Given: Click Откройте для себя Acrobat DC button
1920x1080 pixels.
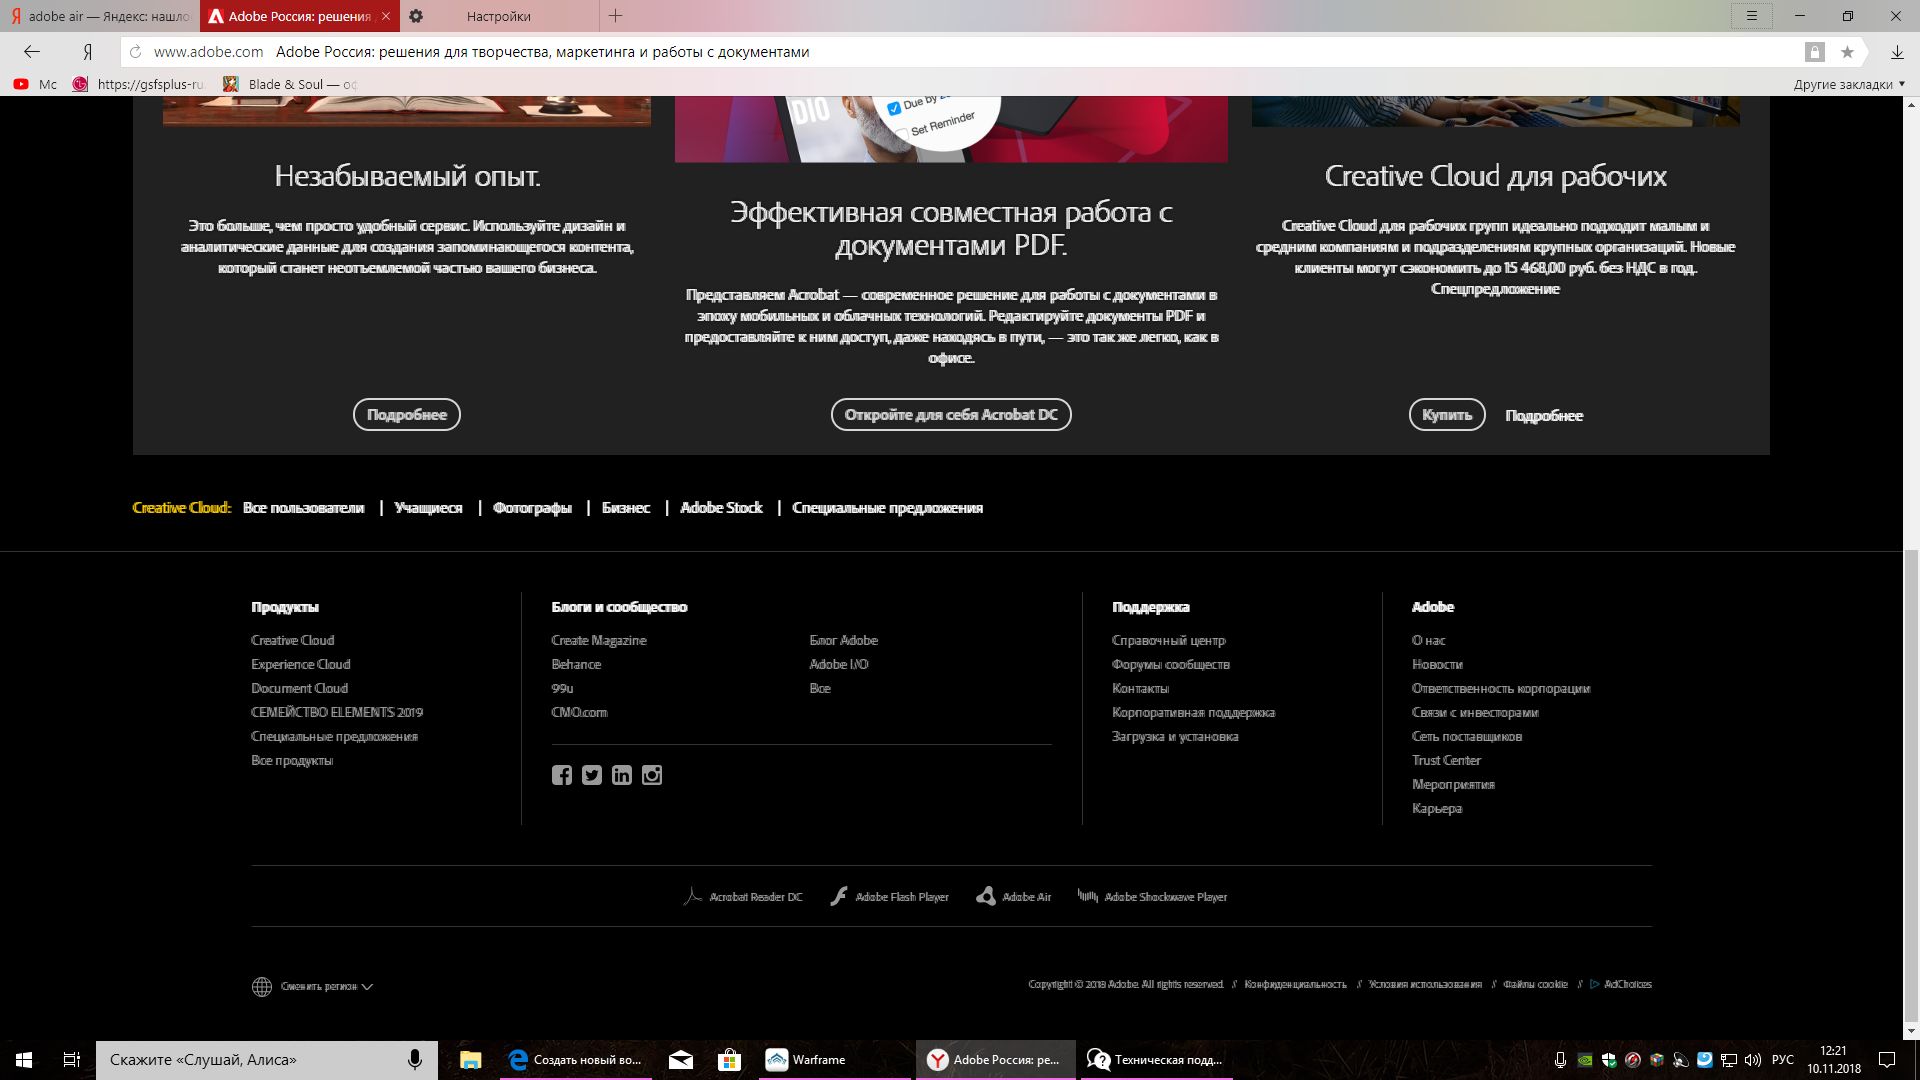Looking at the screenshot, I should [951, 415].
